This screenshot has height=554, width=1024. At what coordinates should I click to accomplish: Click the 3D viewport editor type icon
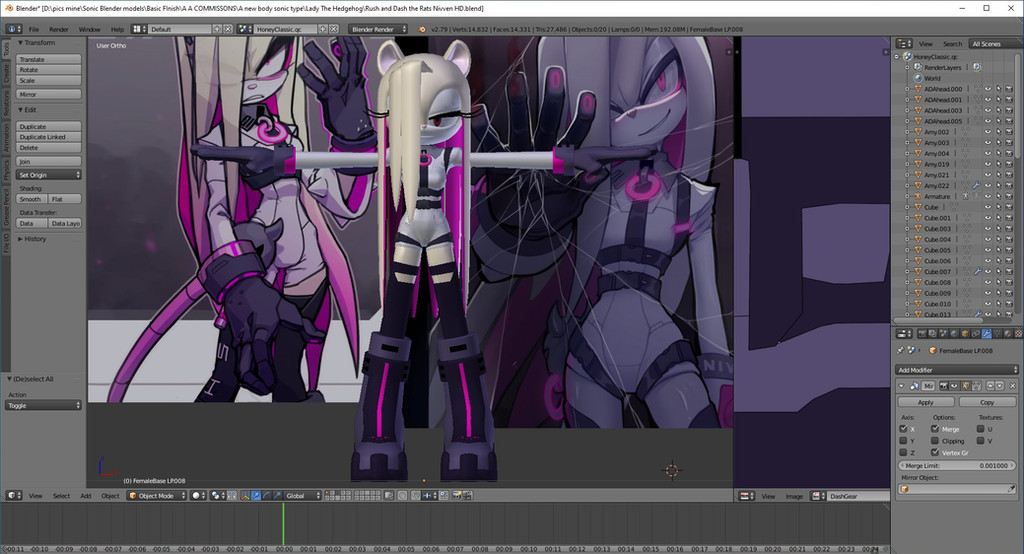pos(14,495)
